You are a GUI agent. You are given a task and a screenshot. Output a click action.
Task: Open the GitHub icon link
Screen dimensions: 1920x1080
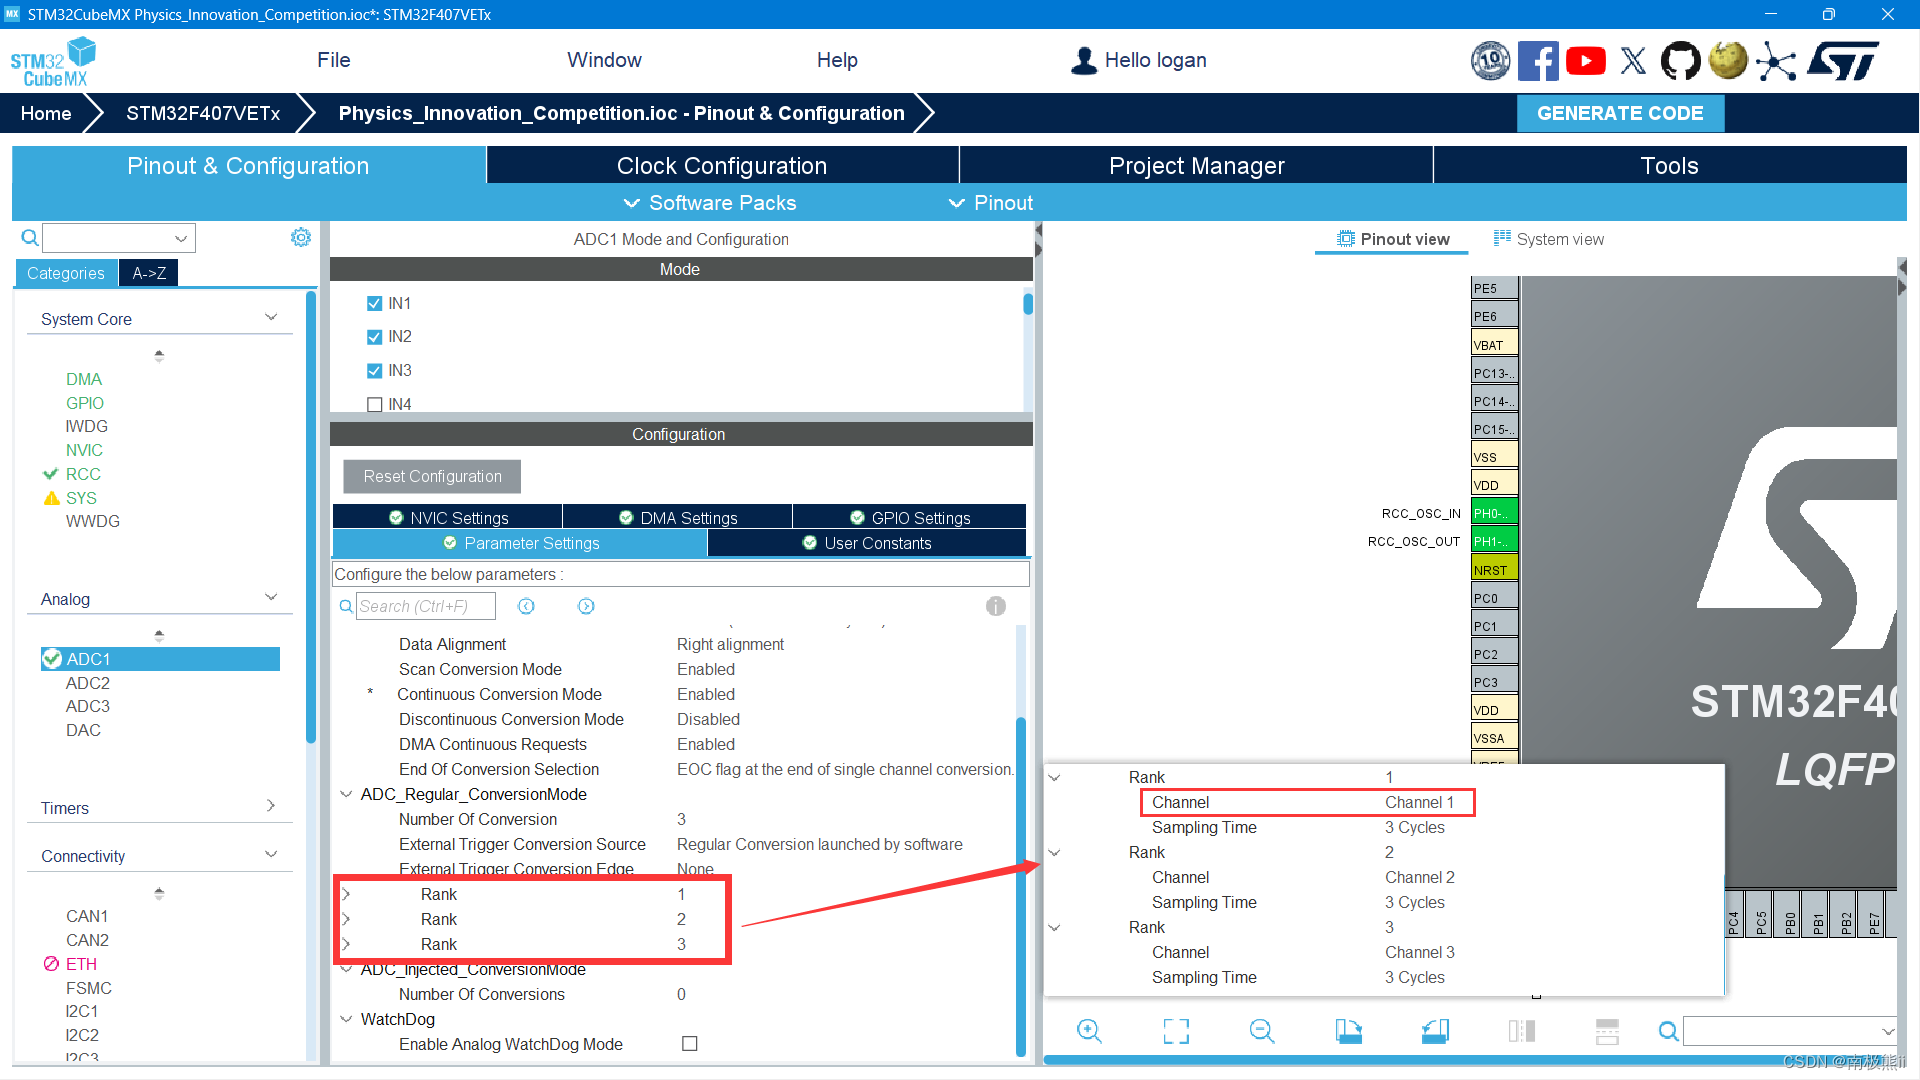[x=1680, y=61]
